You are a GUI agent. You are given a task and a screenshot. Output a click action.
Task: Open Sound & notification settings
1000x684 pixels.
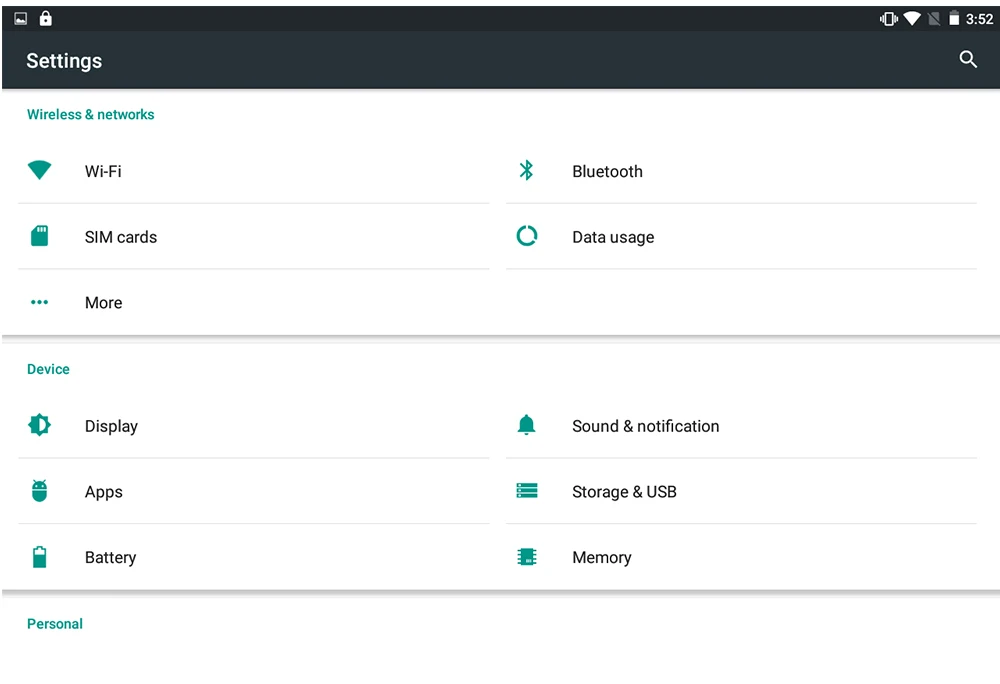[x=741, y=426]
